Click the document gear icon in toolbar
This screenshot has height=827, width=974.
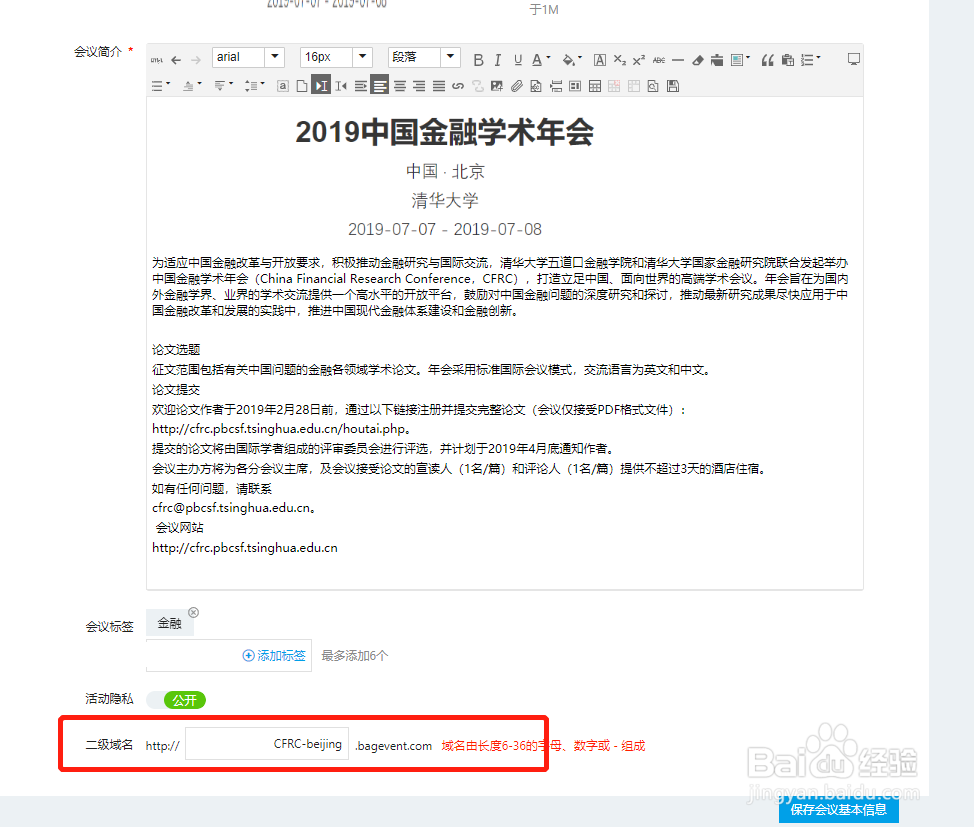[x=536, y=86]
